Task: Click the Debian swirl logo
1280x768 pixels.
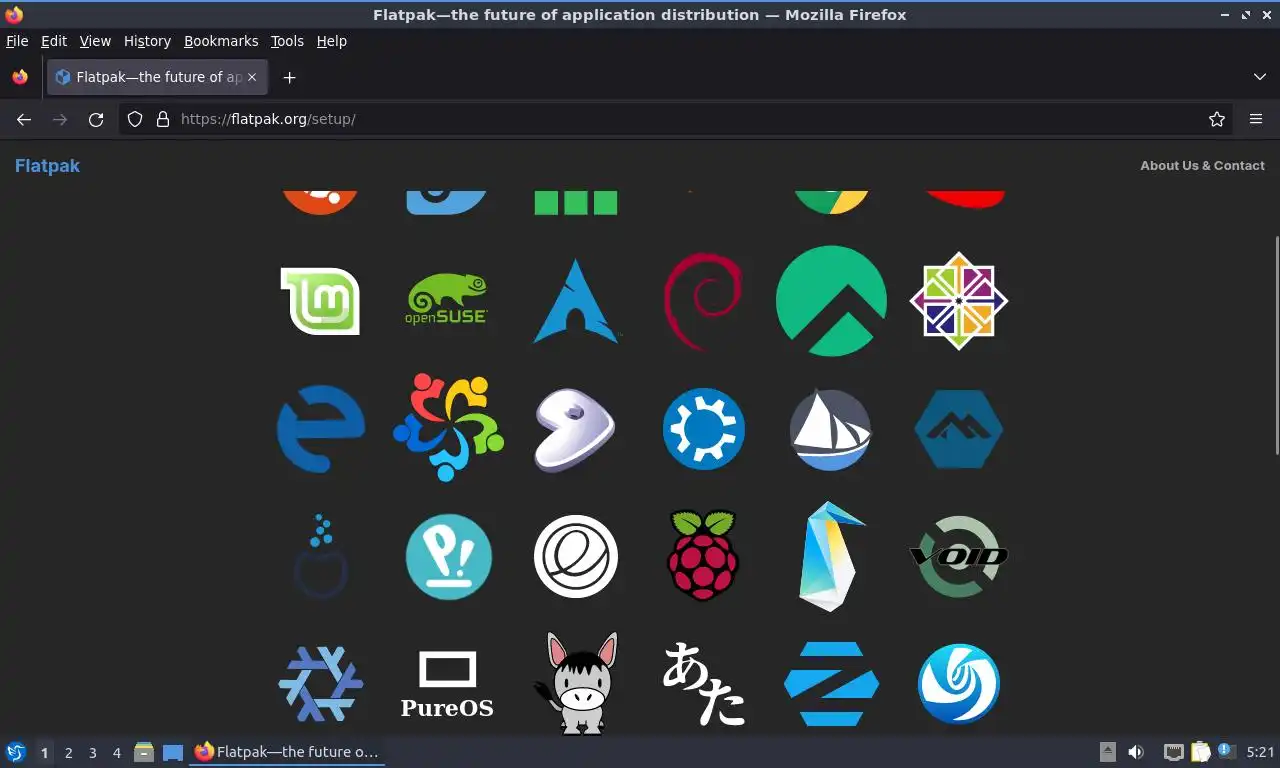Action: point(703,301)
